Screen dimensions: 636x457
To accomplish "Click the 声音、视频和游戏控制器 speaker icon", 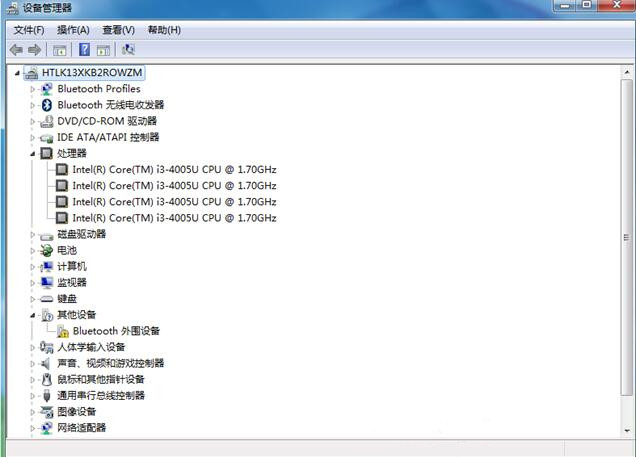I will point(46,363).
